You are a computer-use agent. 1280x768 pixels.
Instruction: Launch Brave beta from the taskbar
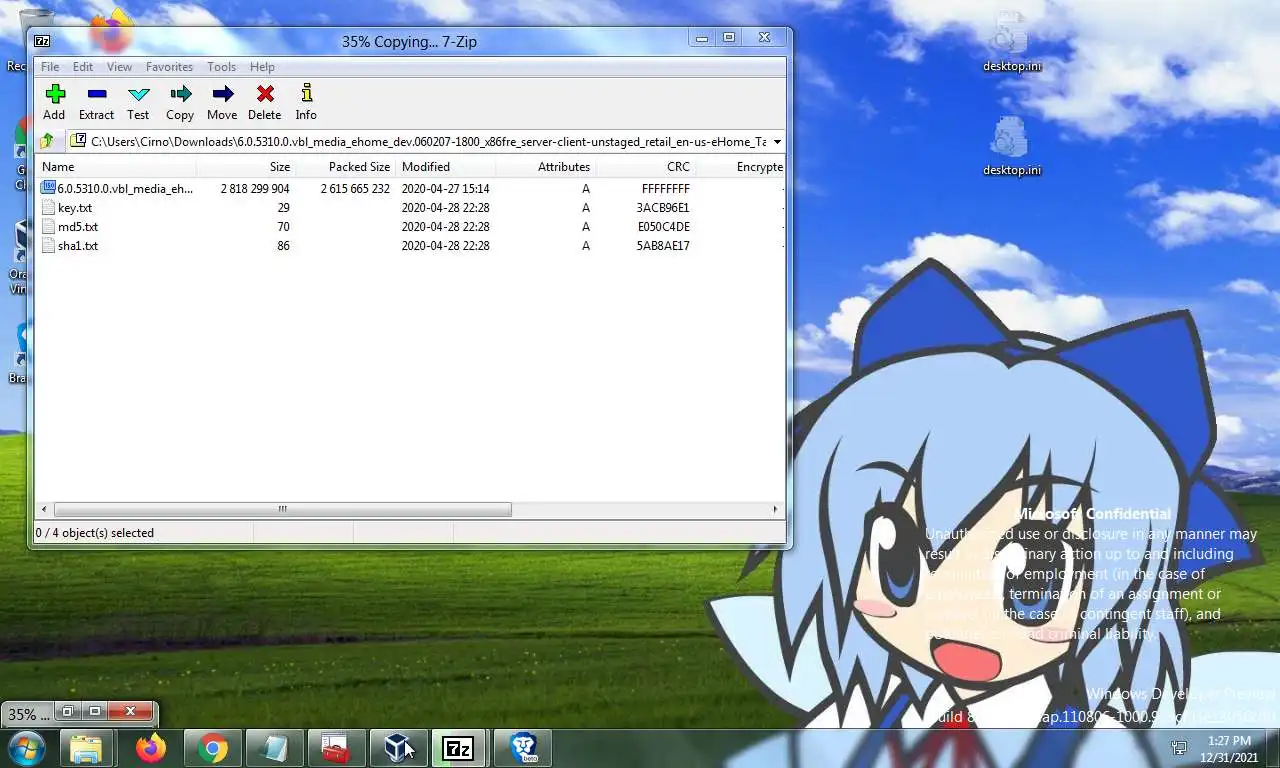click(523, 748)
